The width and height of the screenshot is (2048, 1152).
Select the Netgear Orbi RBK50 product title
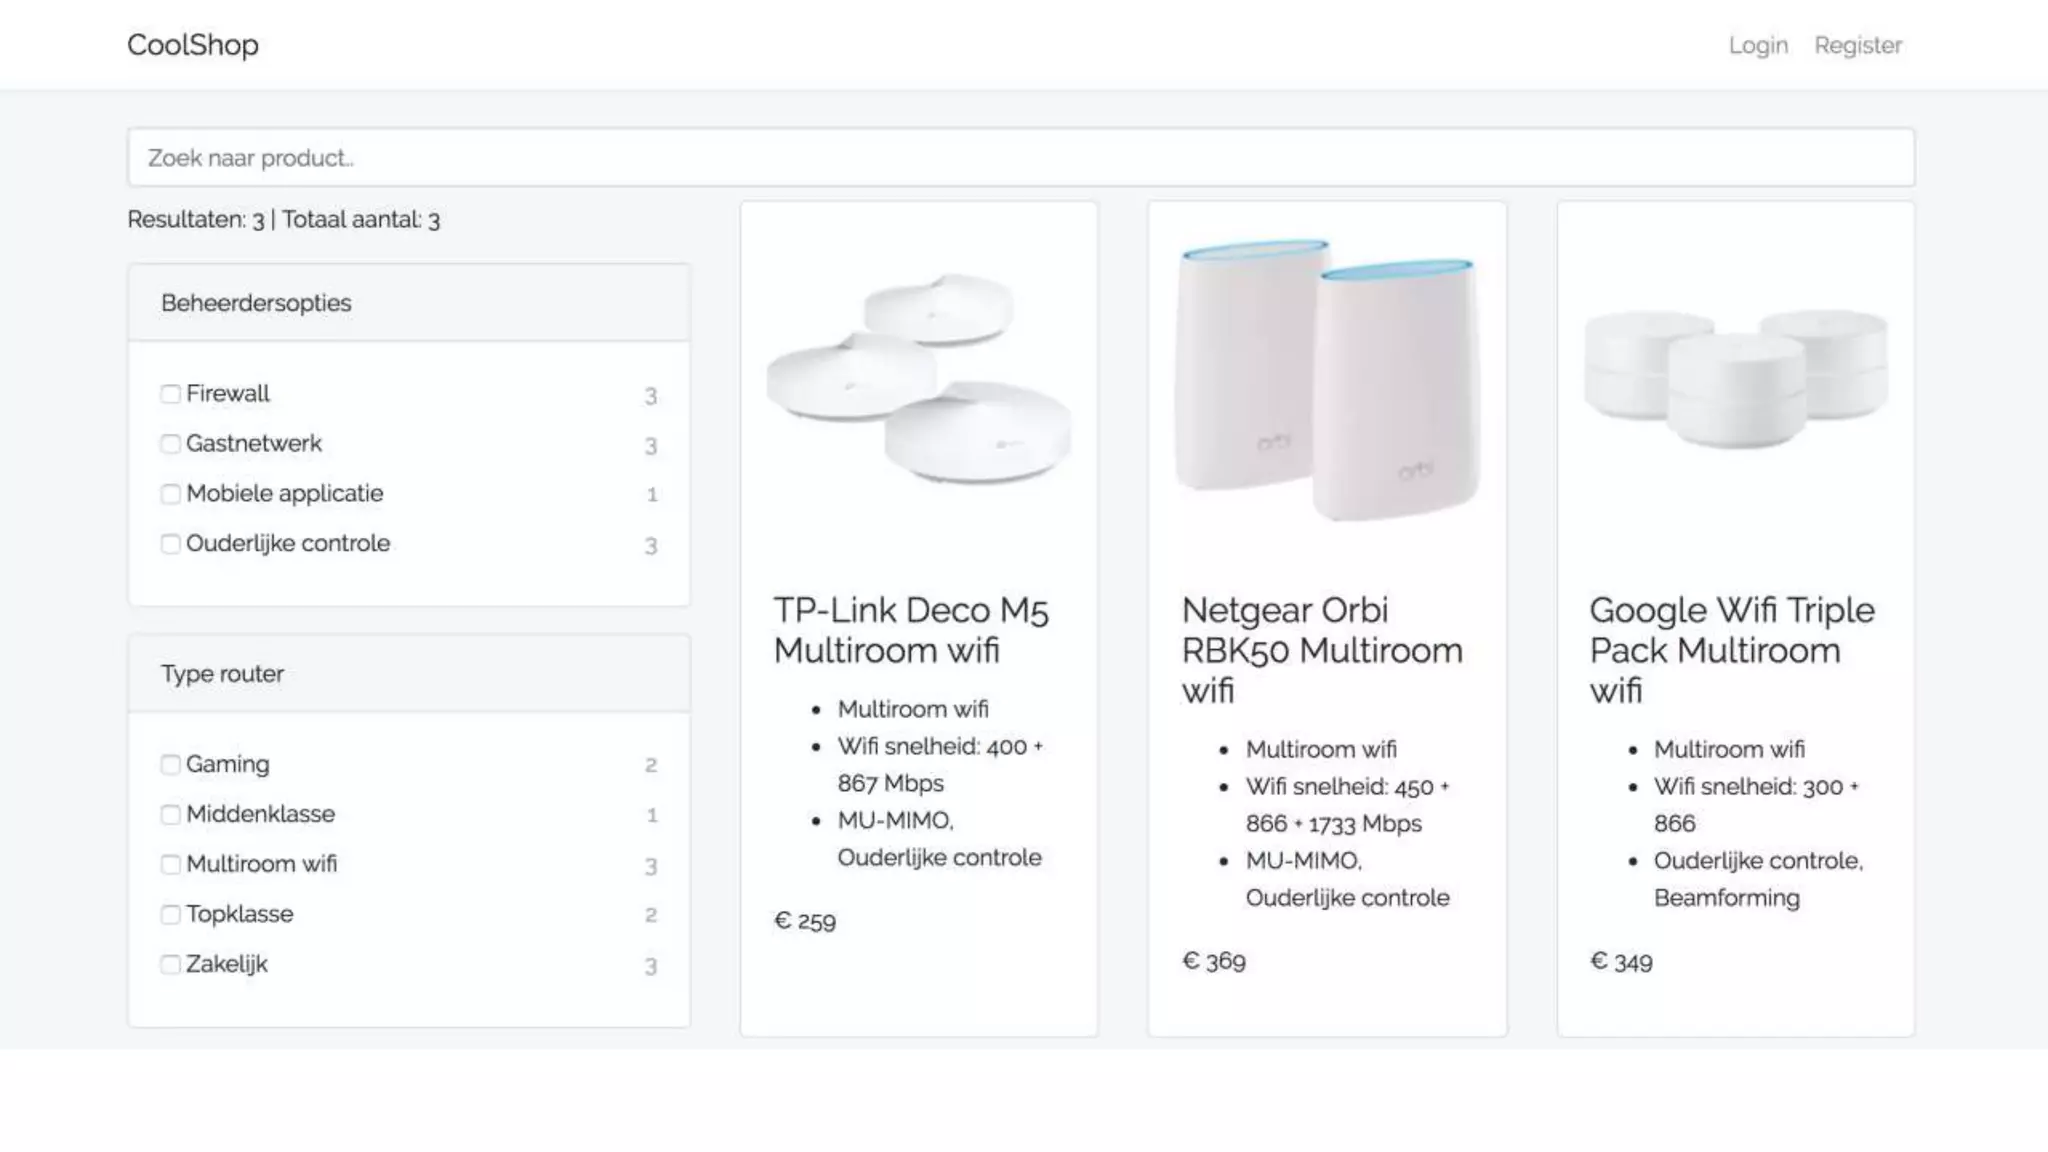click(x=1322, y=650)
